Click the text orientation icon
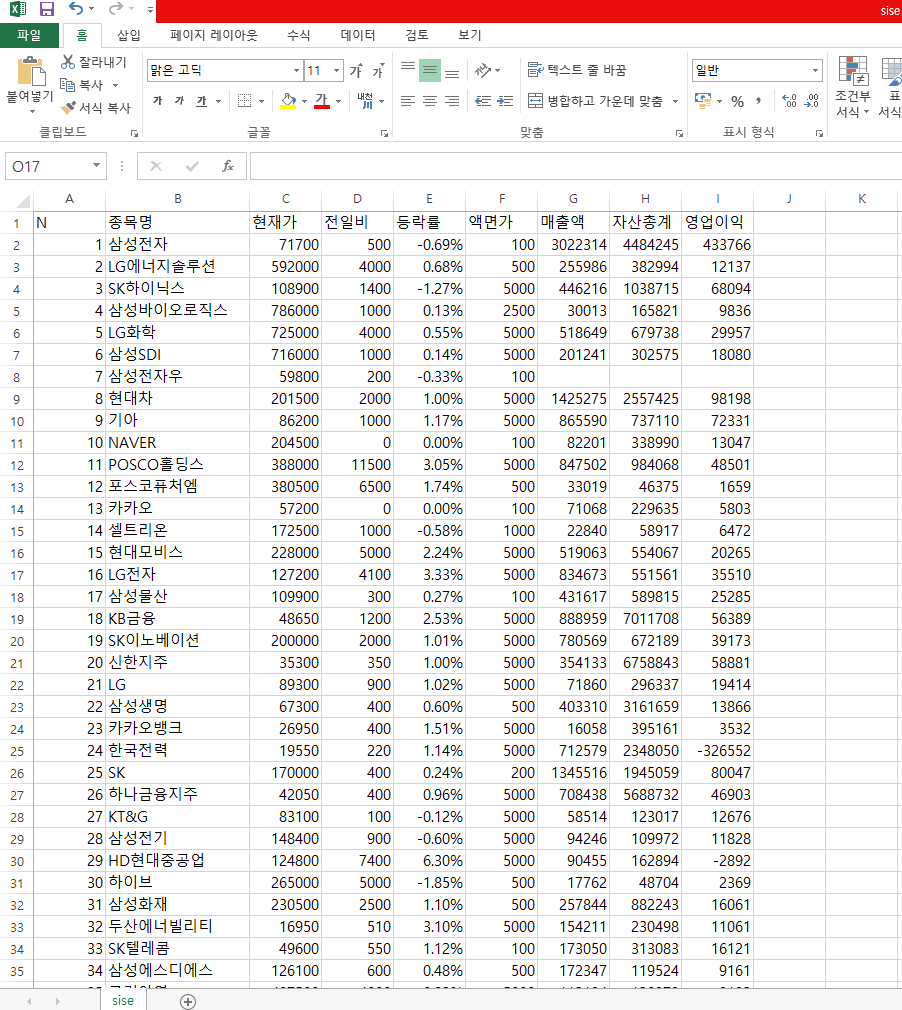 tap(483, 70)
